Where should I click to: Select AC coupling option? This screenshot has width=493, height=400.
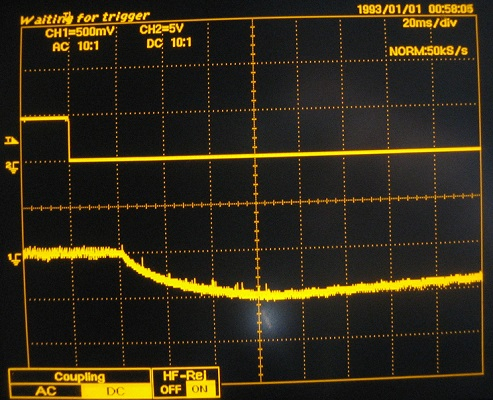pos(46,391)
